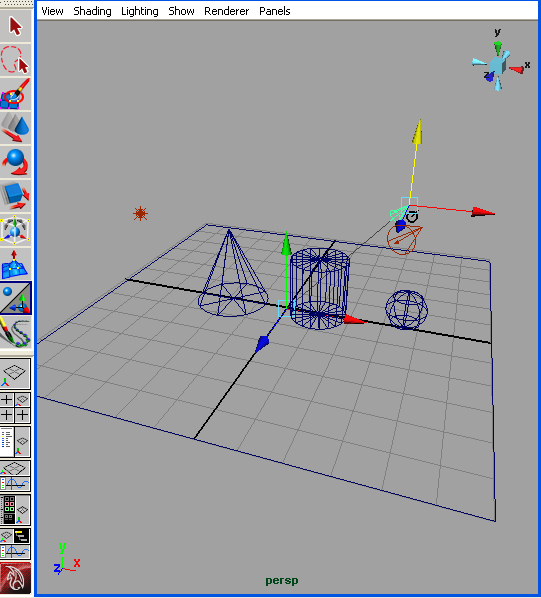
Task: Select the Universal Manipulator tool
Action: coord(15,230)
